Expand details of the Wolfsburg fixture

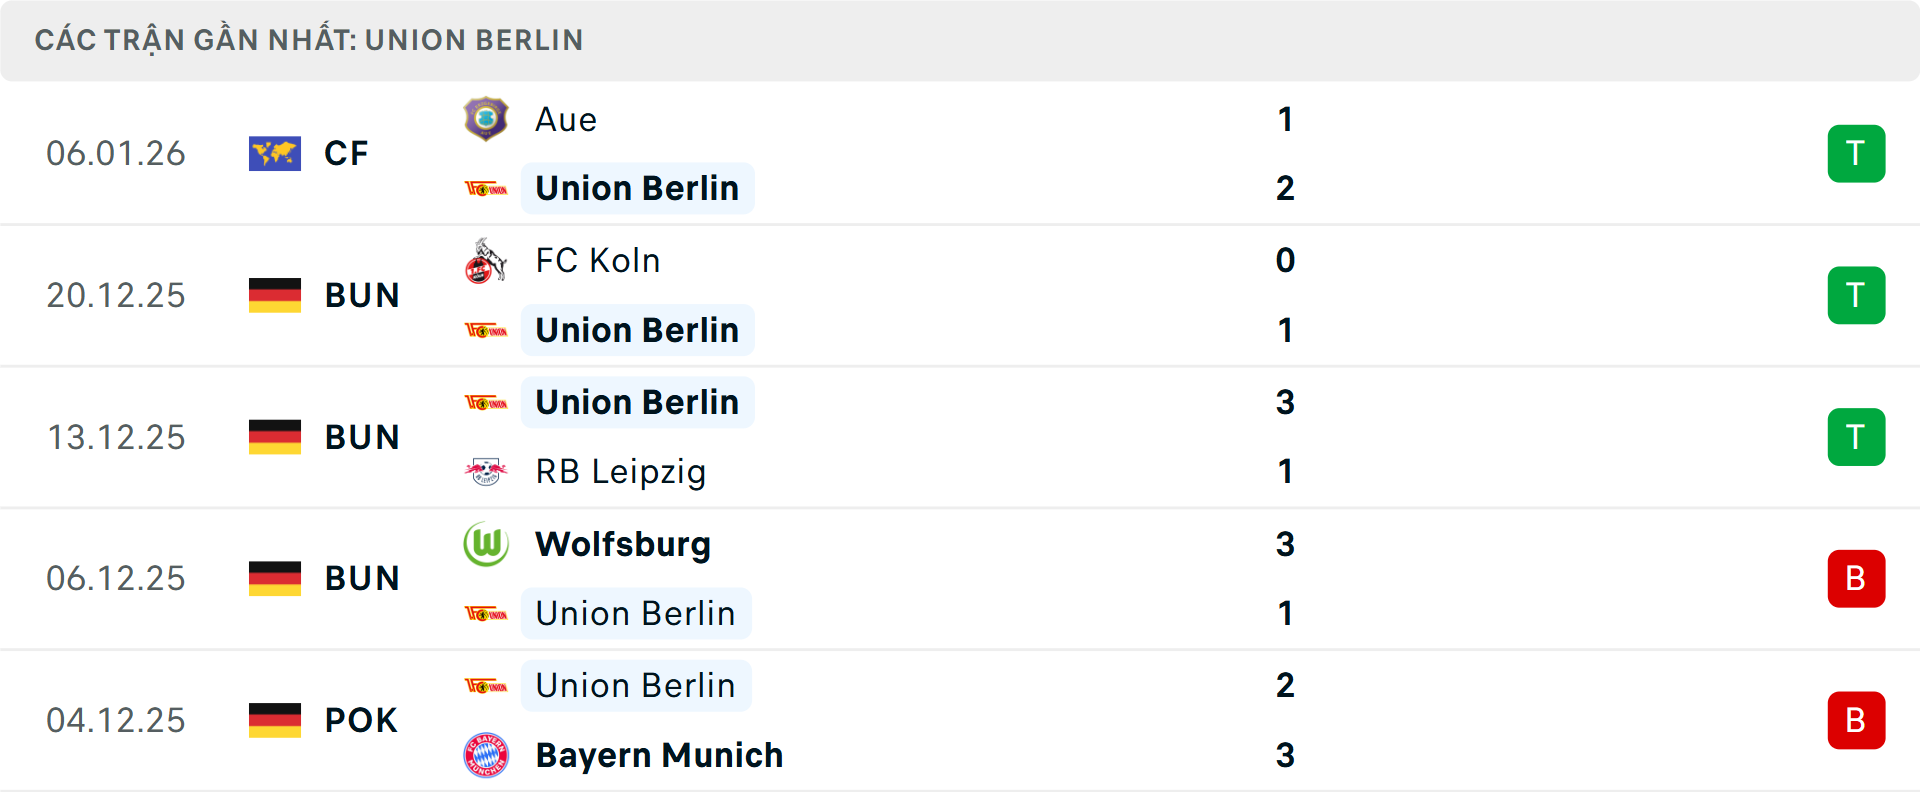click(x=960, y=578)
